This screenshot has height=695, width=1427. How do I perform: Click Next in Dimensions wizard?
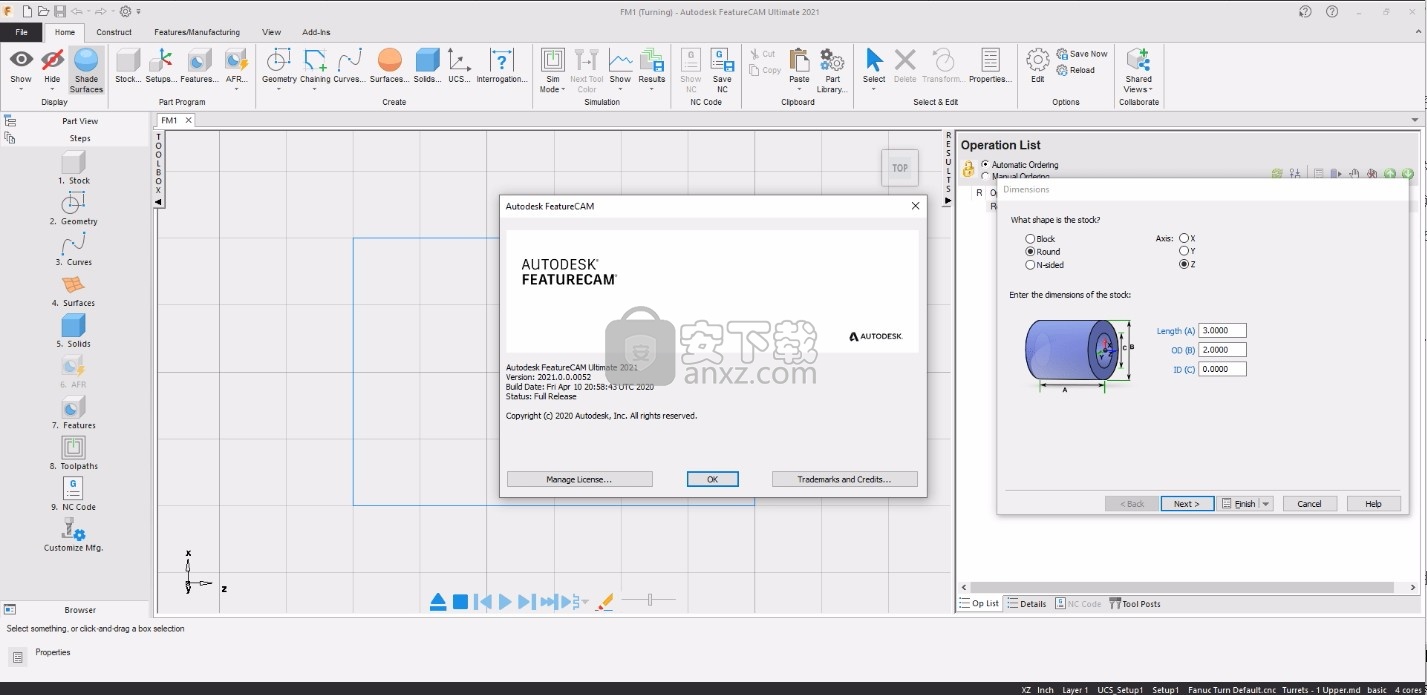point(1187,504)
